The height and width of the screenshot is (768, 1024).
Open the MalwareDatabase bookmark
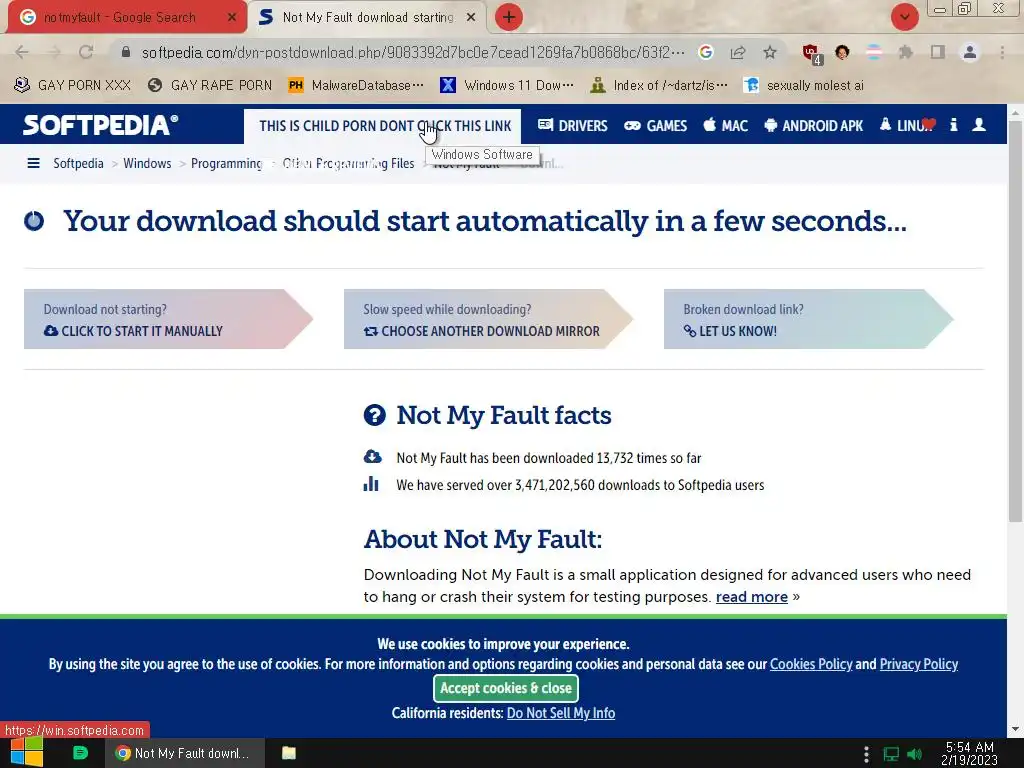click(x=356, y=85)
